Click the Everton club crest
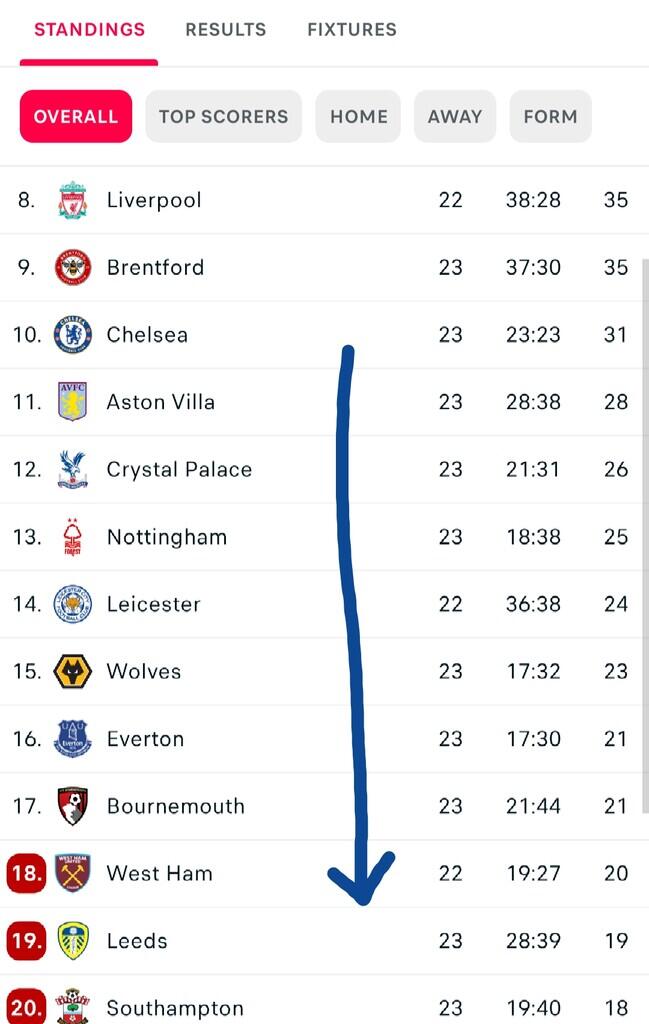Viewport: 649px width, 1024px height. coord(72,739)
